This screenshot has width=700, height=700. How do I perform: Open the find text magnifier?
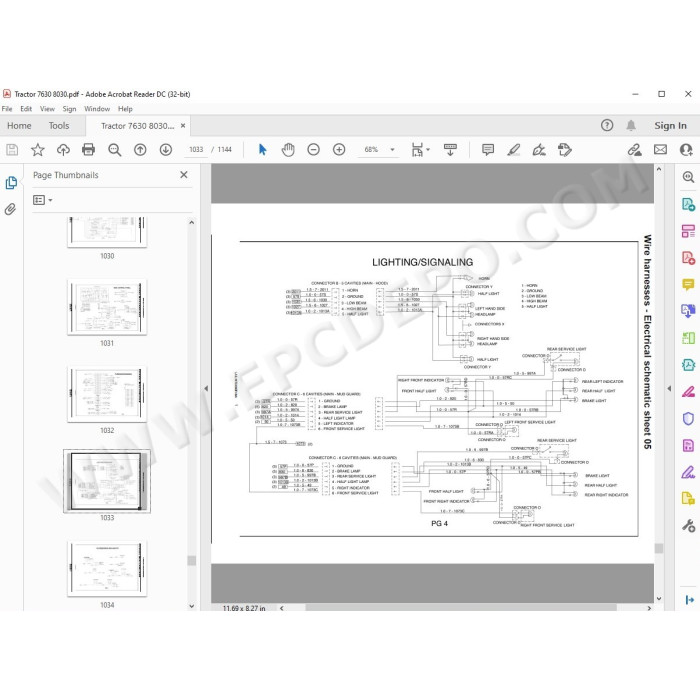pos(114,150)
